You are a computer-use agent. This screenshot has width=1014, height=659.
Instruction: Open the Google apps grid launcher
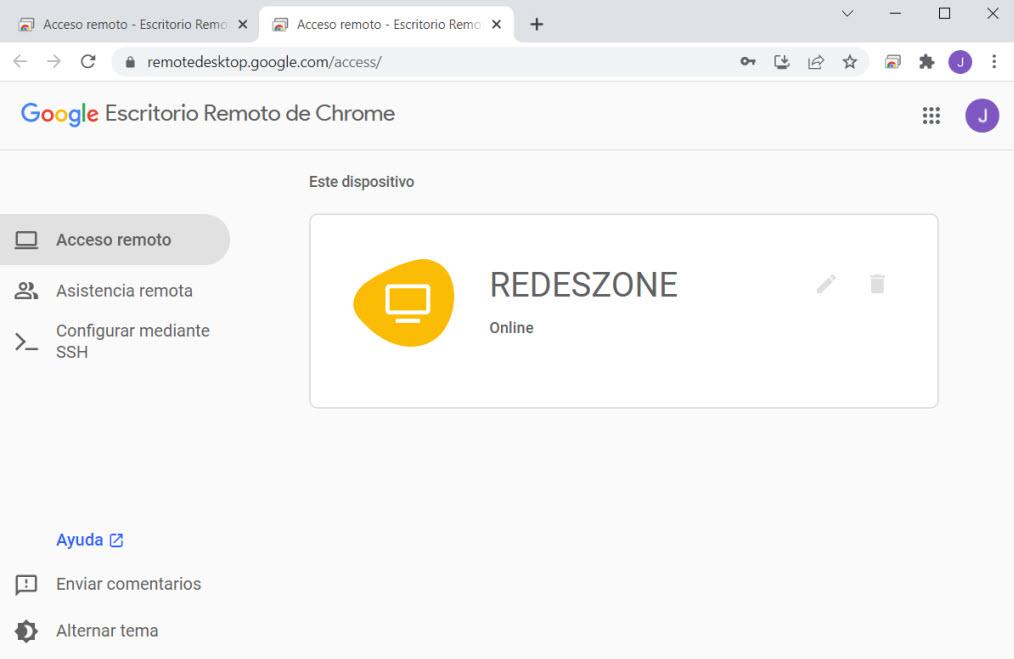coord(931,115)
